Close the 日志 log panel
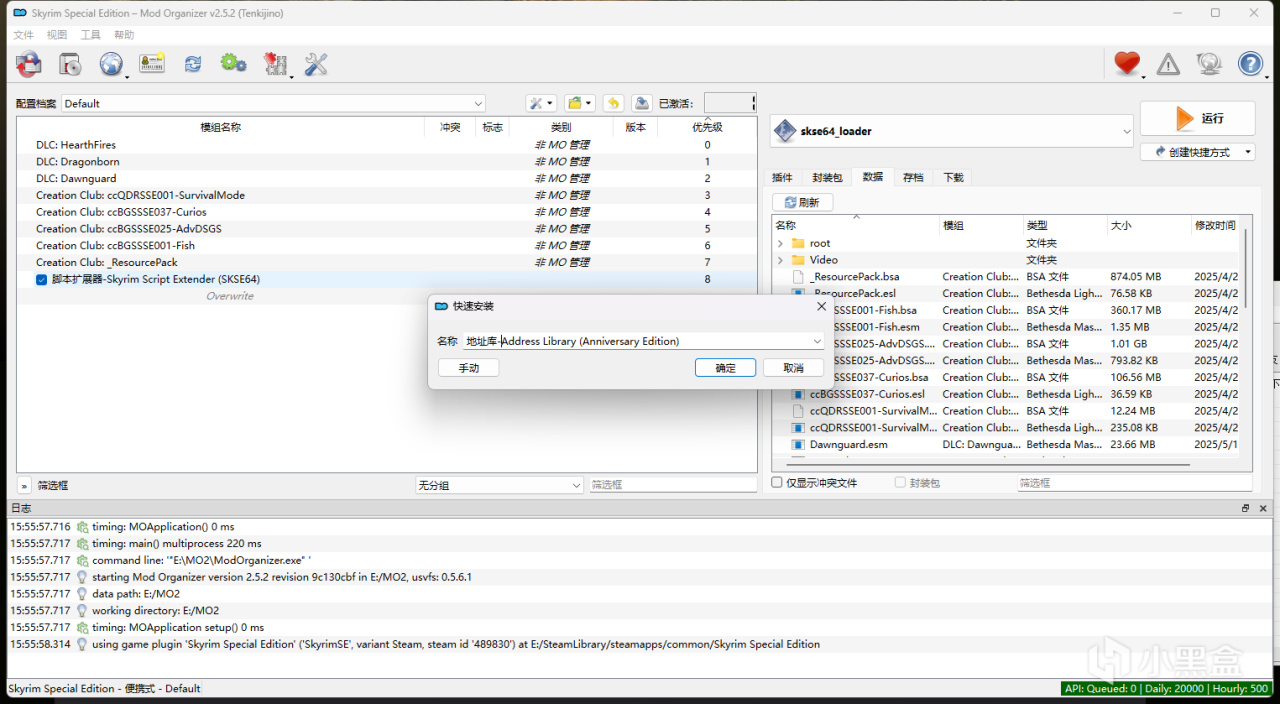The width and height of the screenshot is (1280, 704). 1262,508
